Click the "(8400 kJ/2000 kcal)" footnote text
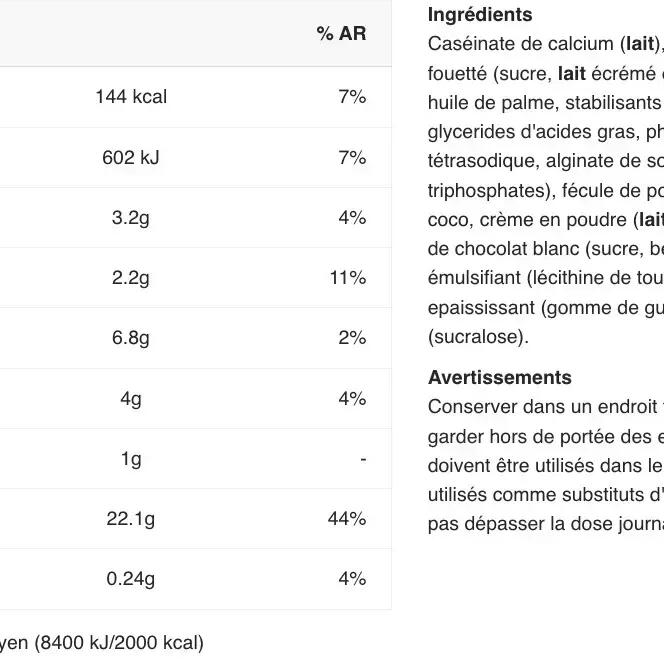Image resolution: width=664 pixels, height=664 pixels. (x=119, y=643)
